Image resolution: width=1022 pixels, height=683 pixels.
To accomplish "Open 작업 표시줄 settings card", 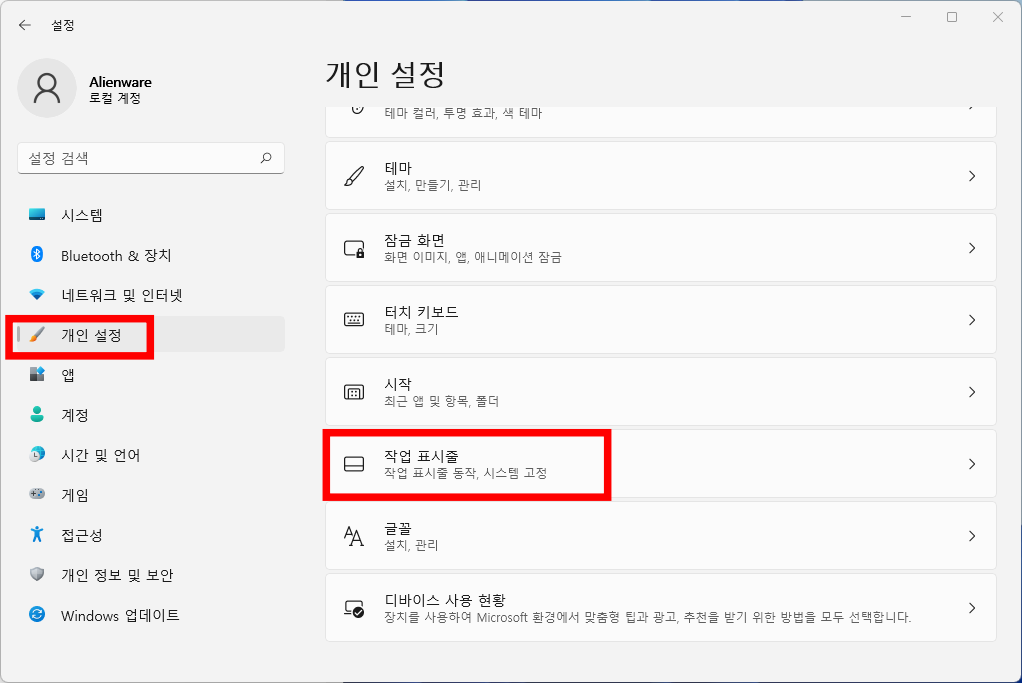I will pyautogui.click(x=661, y=464).
